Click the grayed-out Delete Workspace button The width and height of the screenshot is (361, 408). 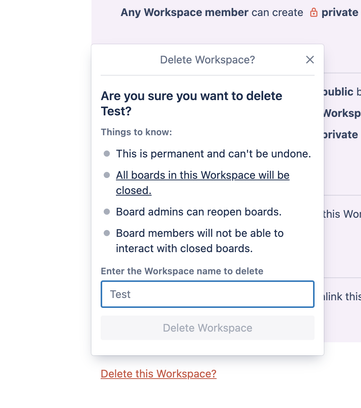tap(207, 328)
